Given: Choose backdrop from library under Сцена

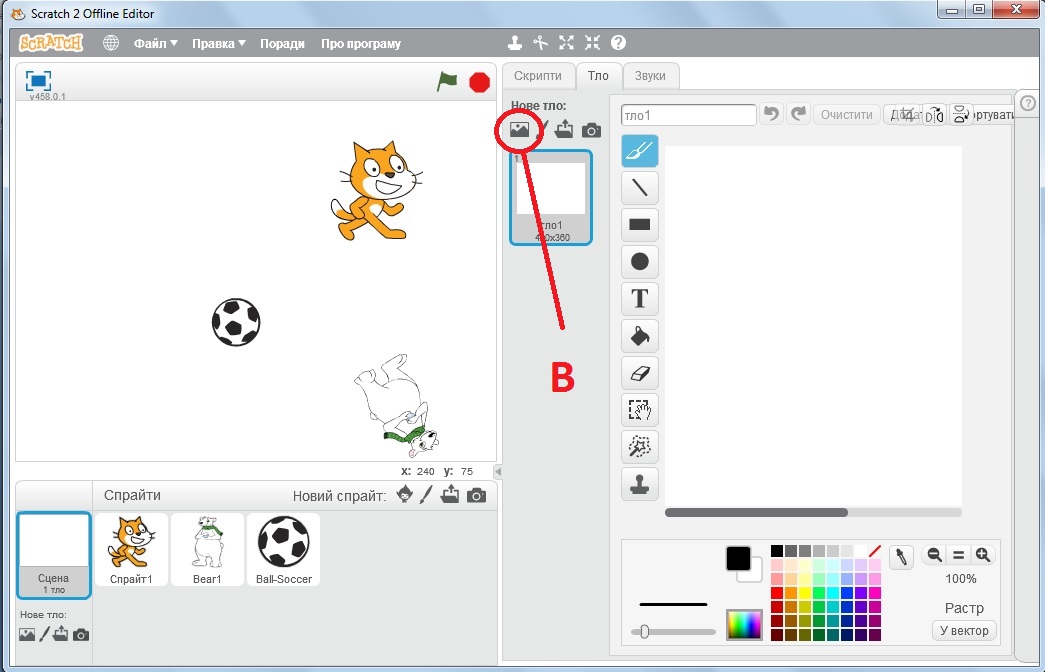Looking at the screenshot, I should coord(27,634).
